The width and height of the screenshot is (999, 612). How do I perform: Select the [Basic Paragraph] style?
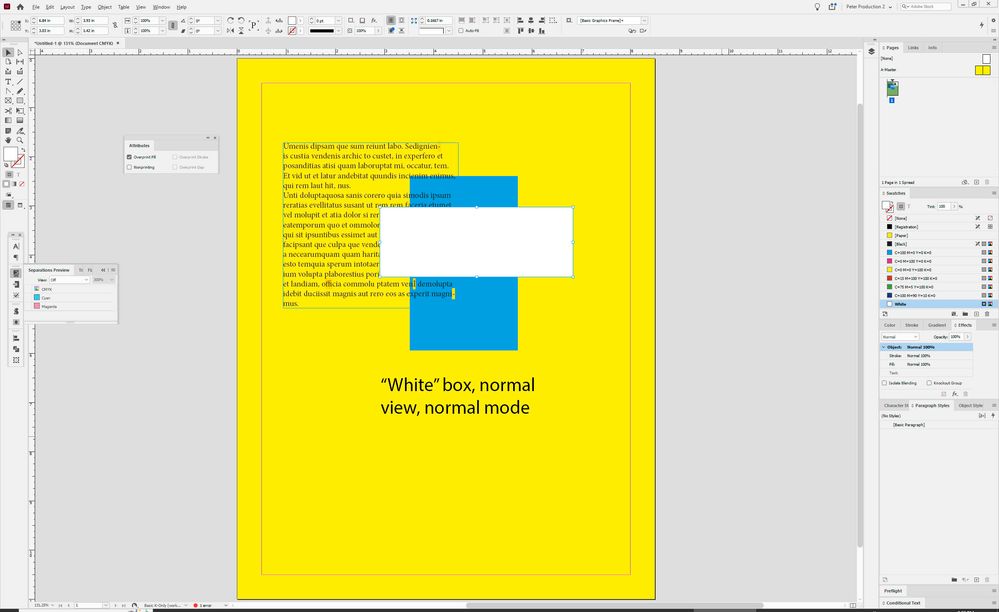[910, 425]
